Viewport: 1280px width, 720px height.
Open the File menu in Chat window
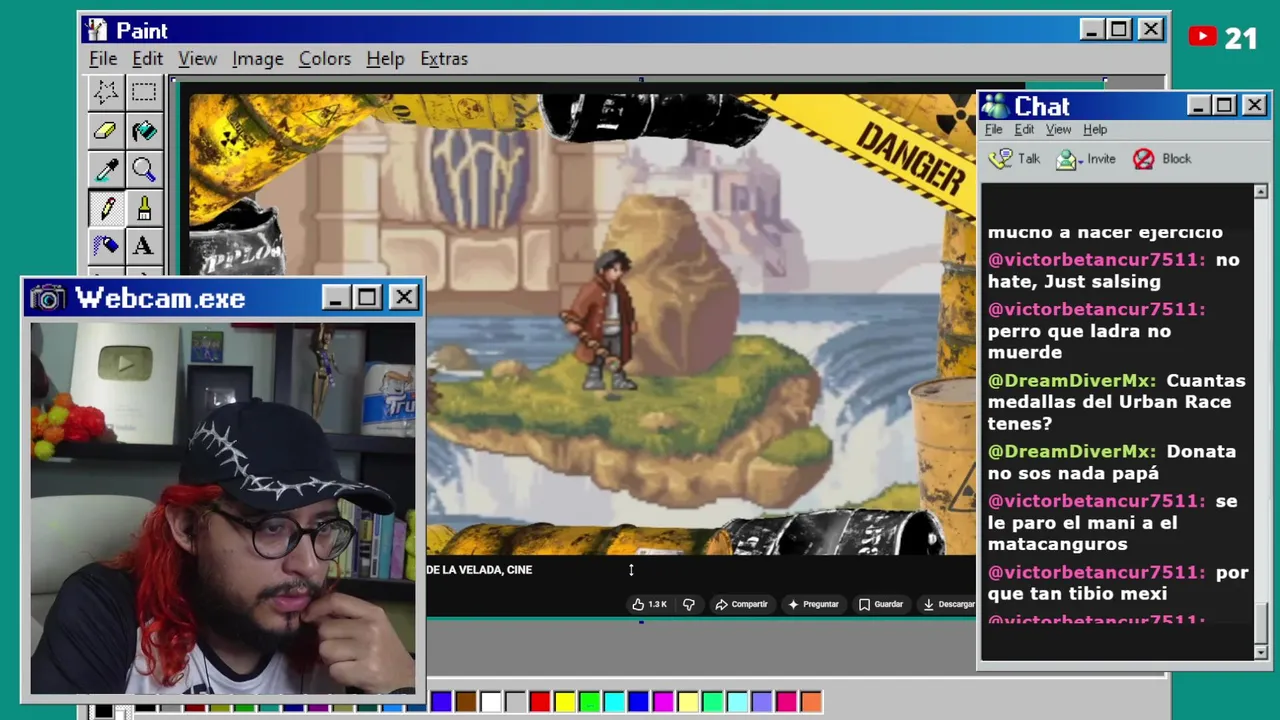993,130
